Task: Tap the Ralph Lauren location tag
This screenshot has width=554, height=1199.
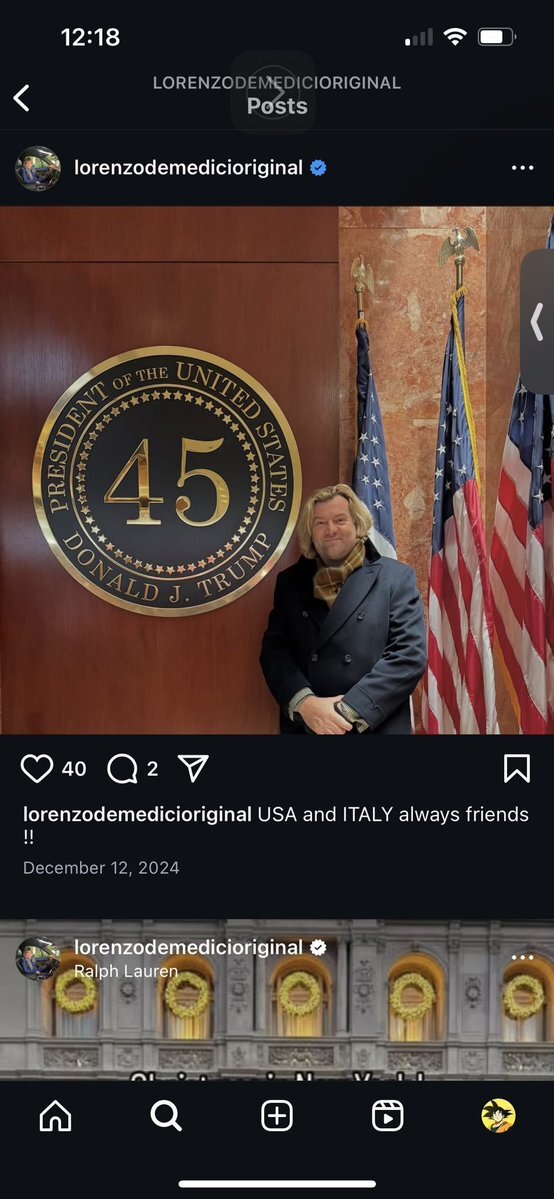Action: pos(125,971)
